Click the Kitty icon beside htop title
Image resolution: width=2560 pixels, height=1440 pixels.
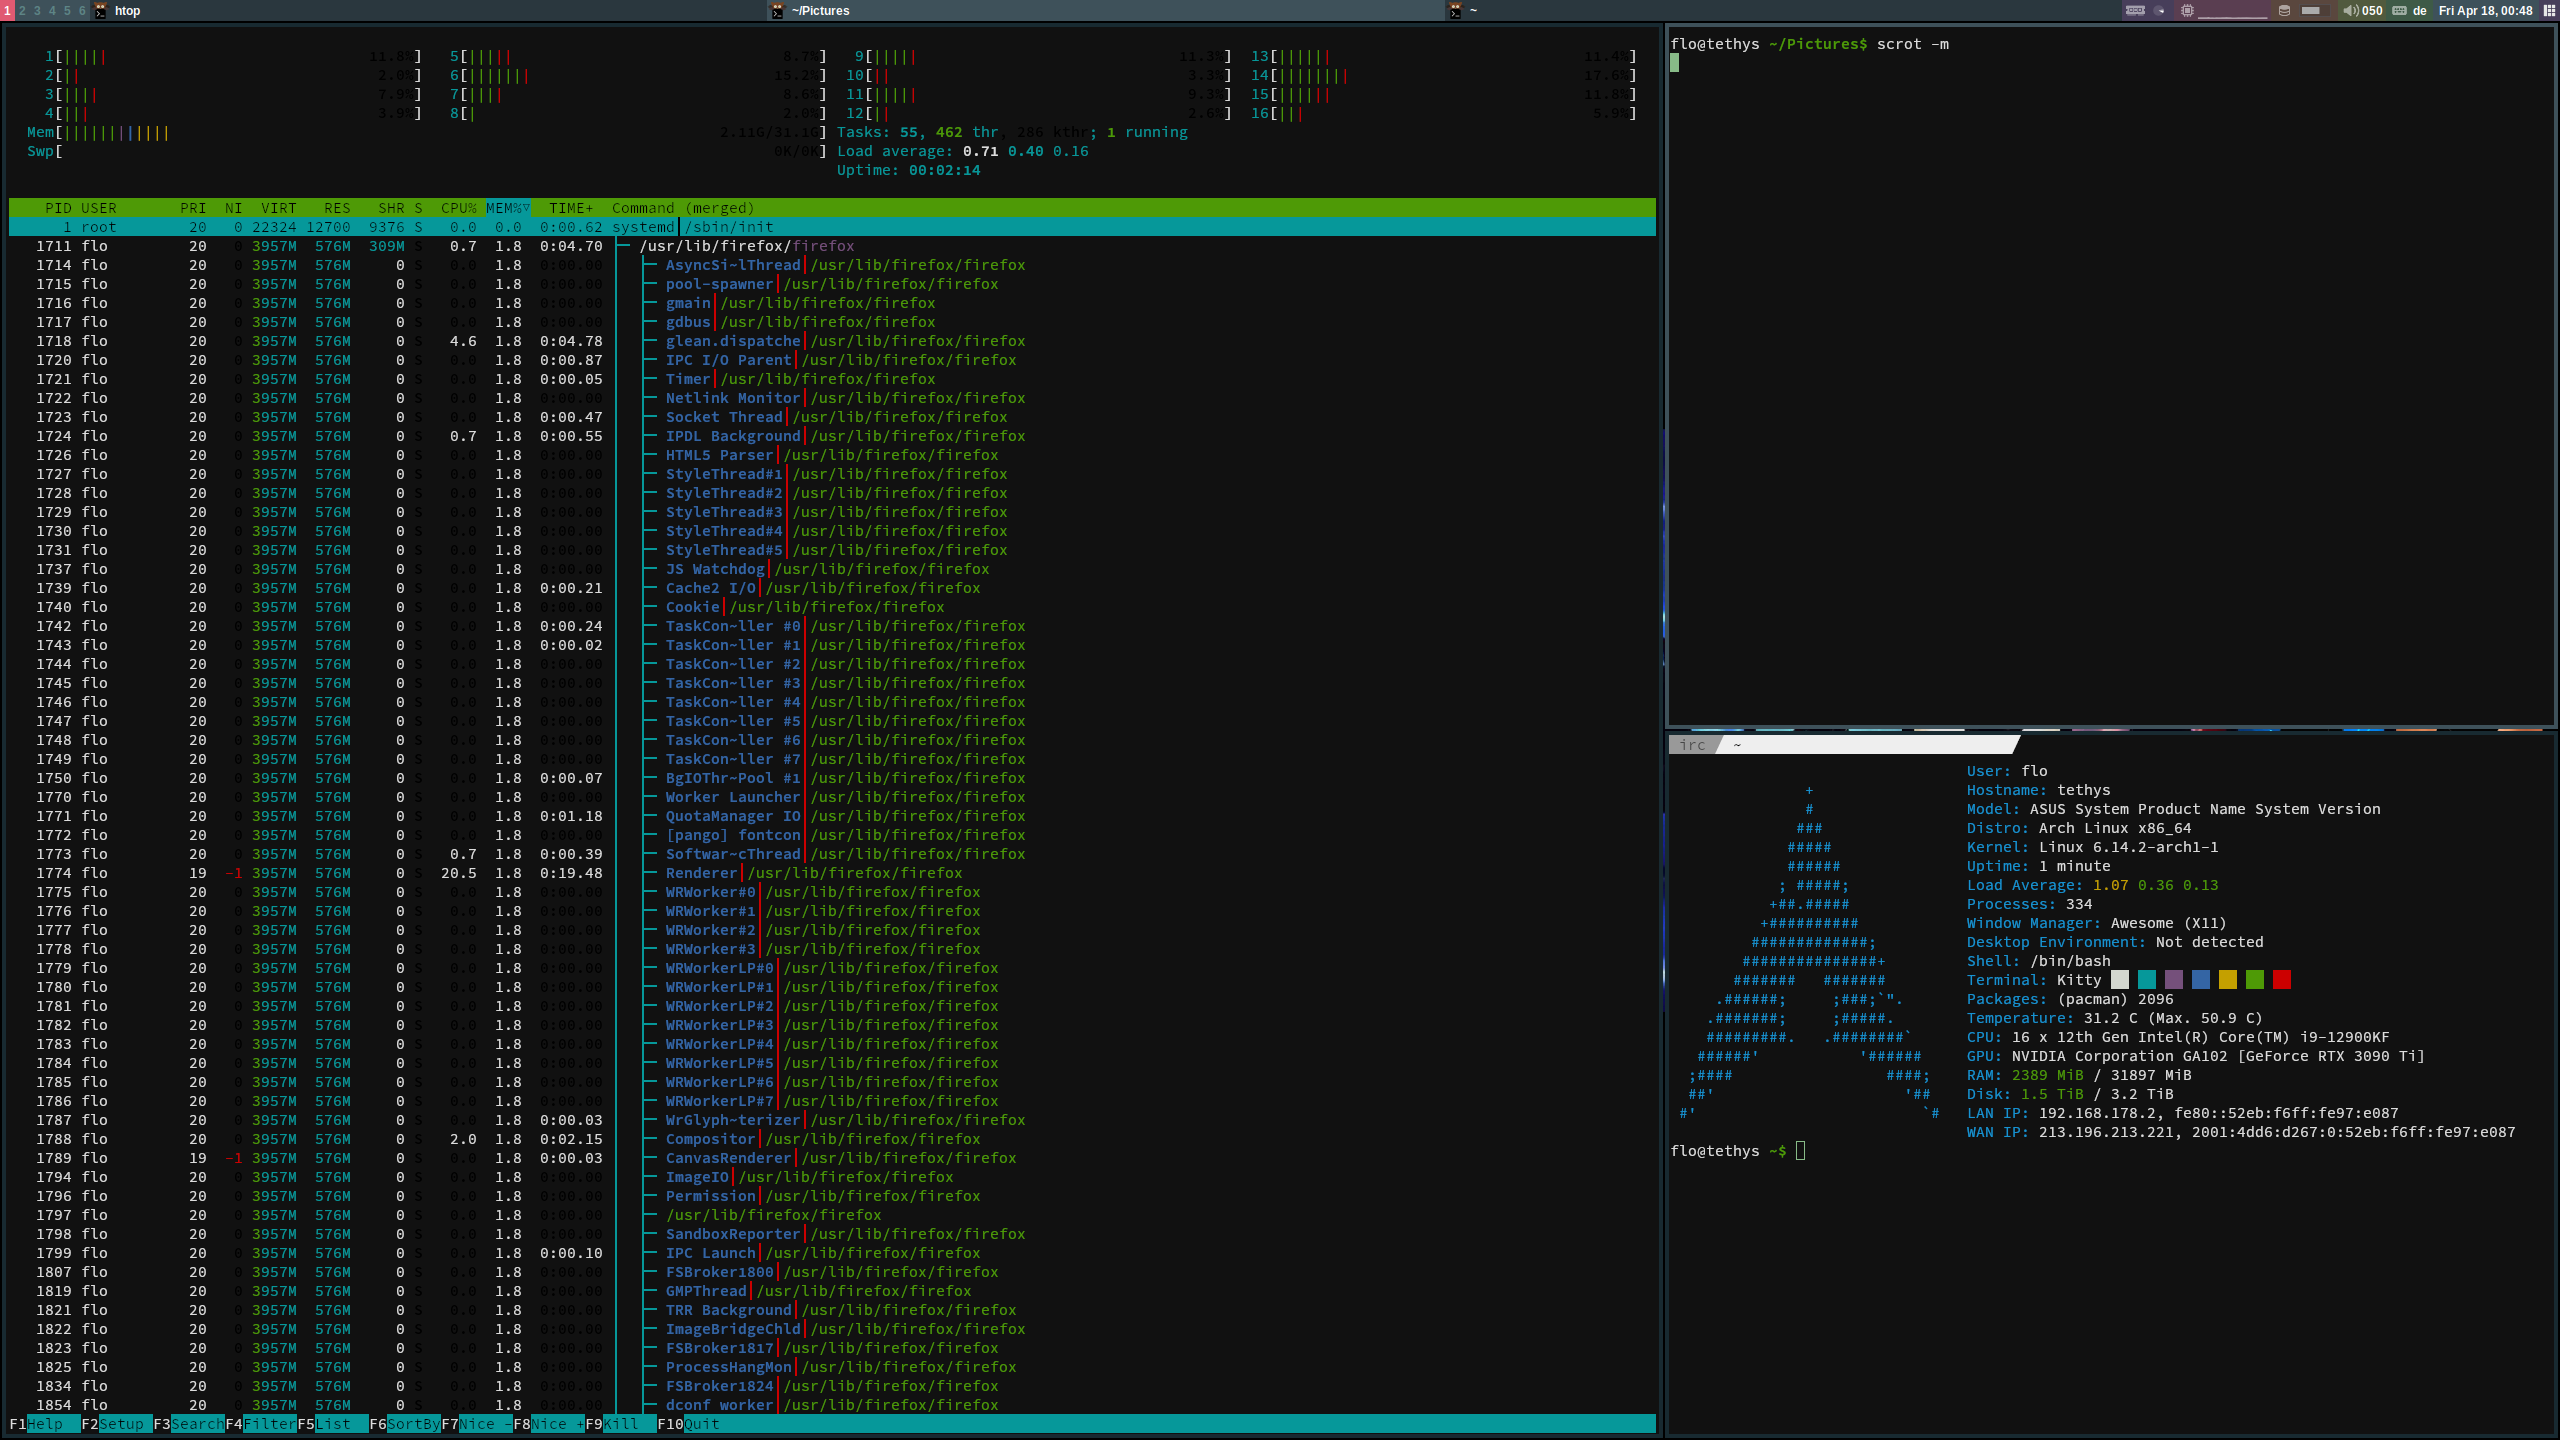click(100, 11)
